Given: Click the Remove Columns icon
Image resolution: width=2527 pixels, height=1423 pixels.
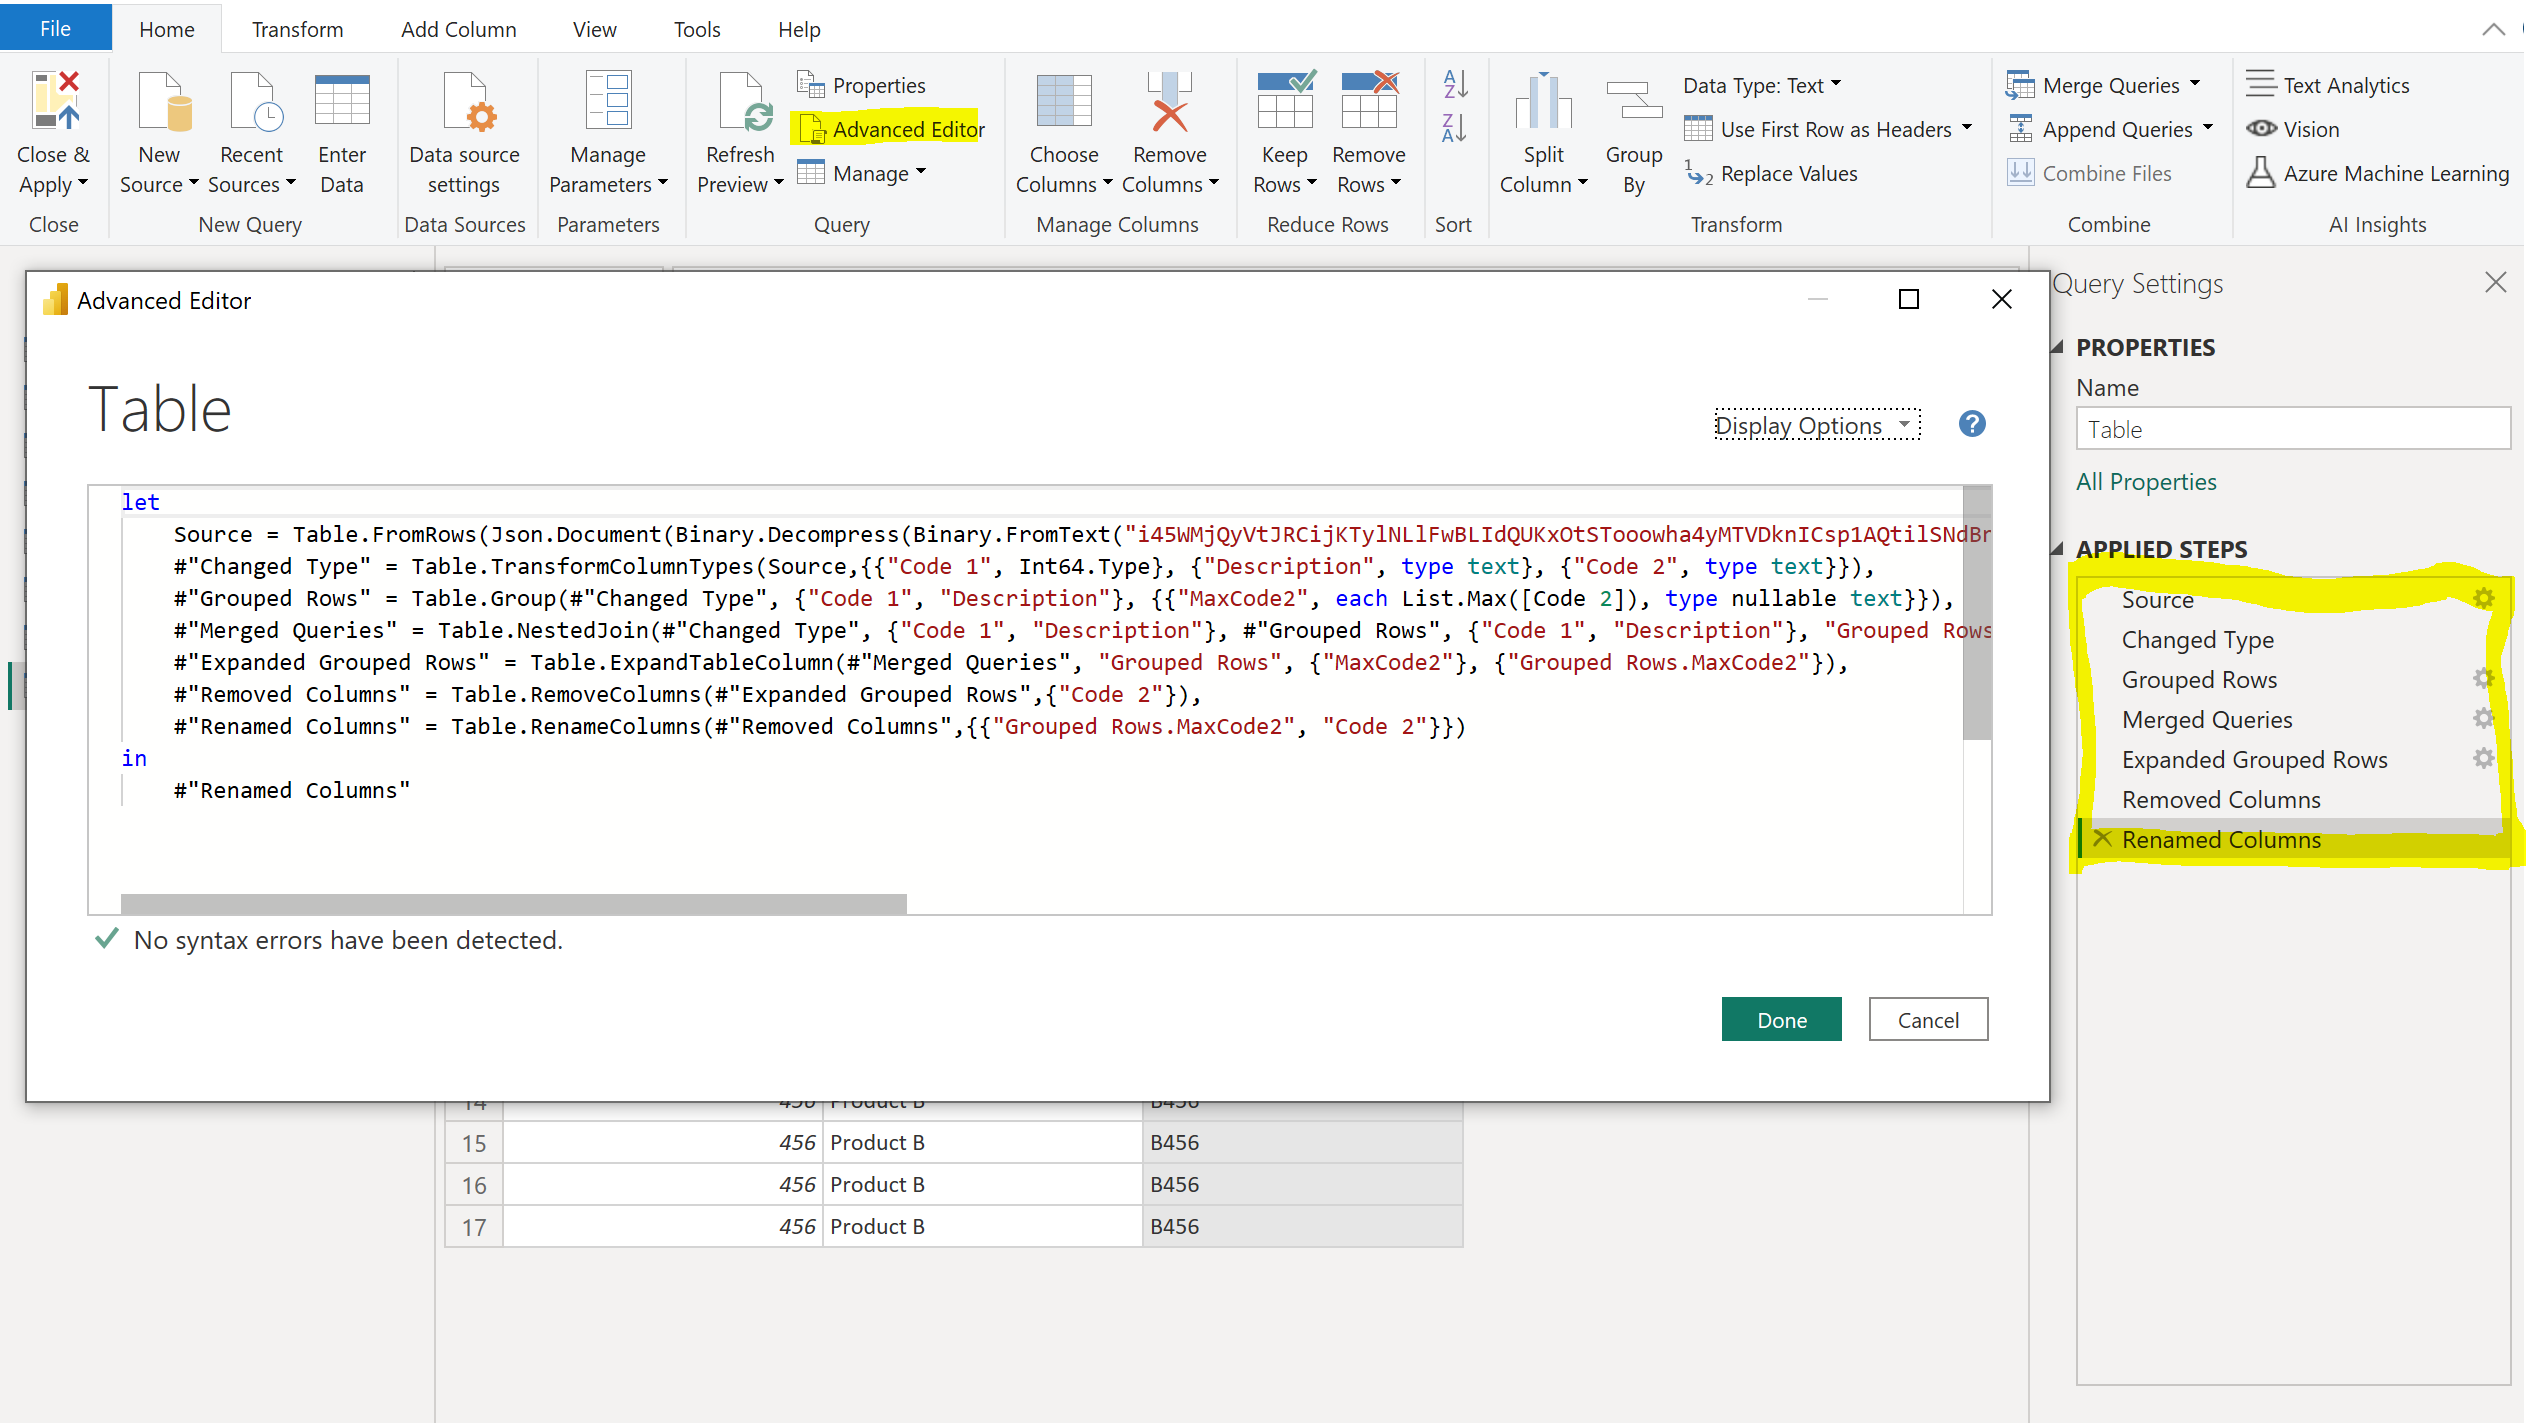Looking at the screenshot, I should [1169, 100].
